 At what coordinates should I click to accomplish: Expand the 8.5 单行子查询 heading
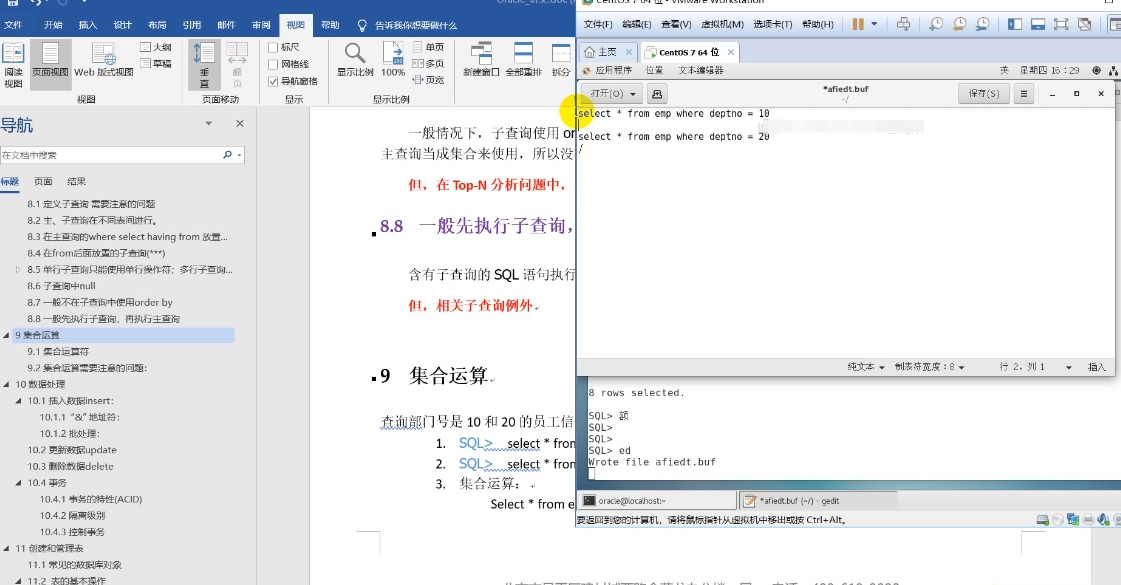click(x=19, y=270)
